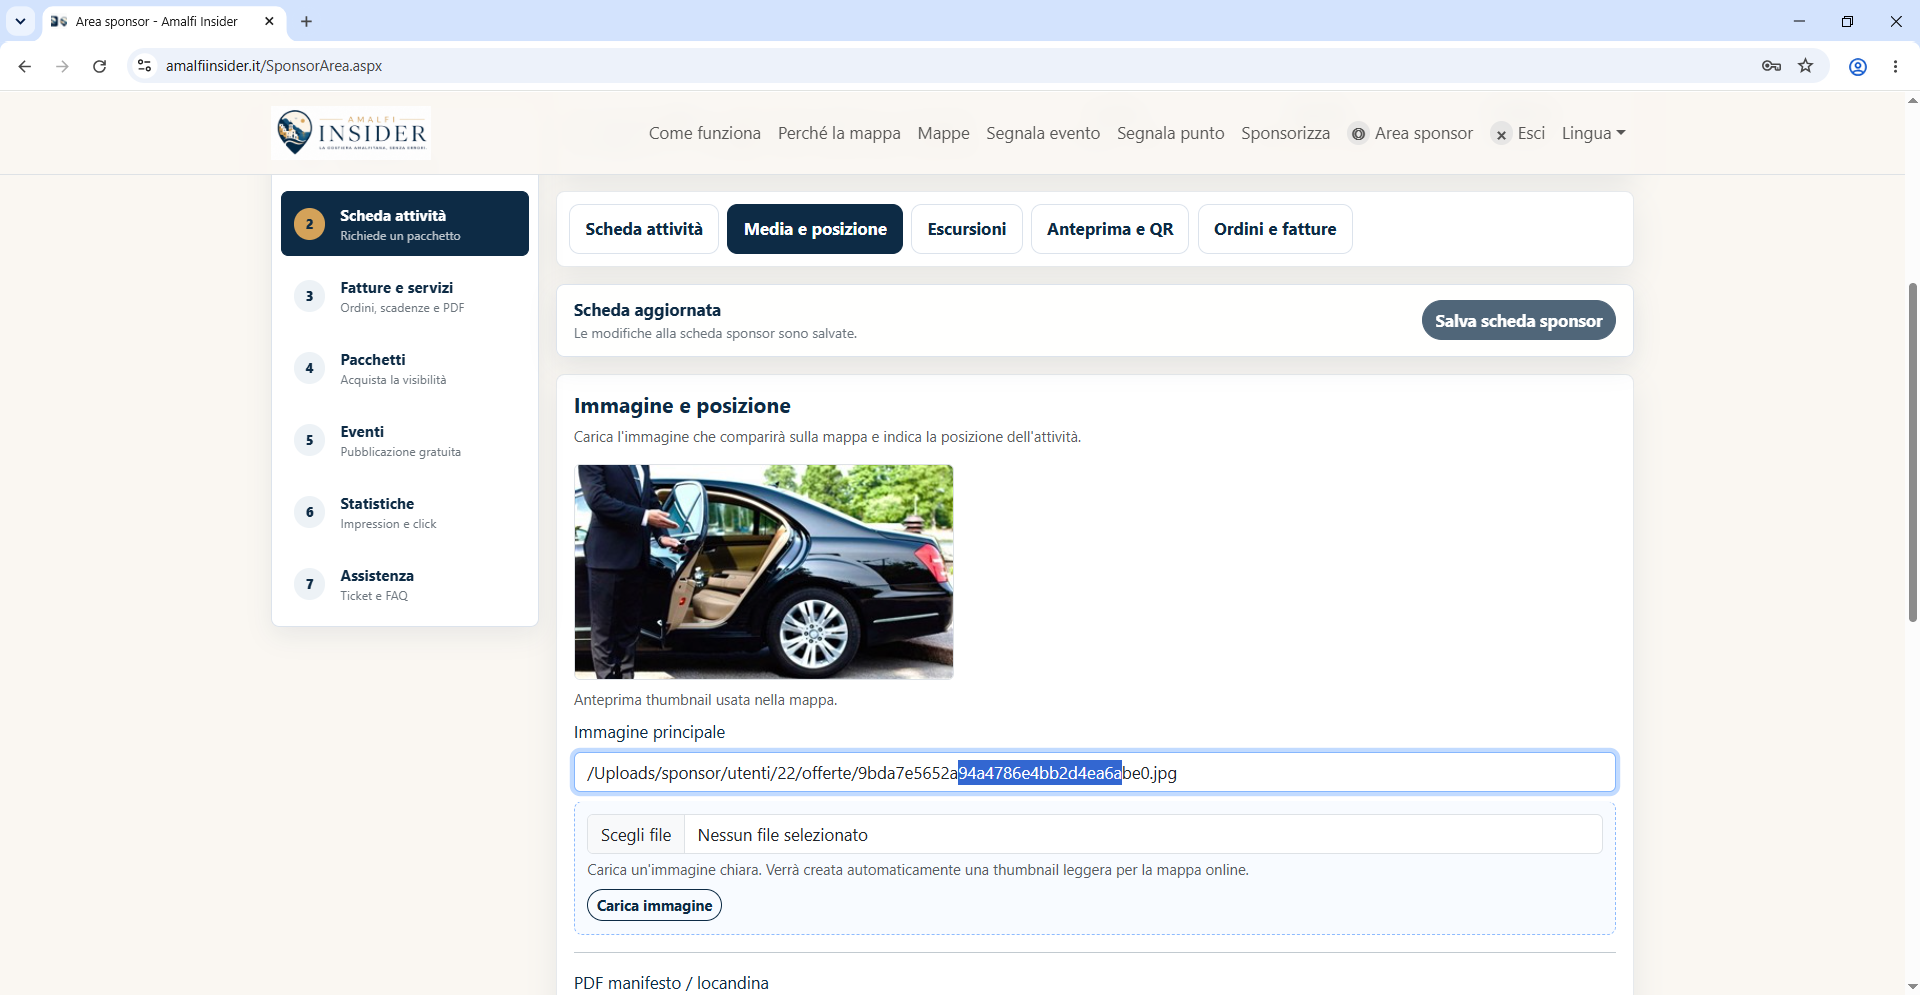Image resolution: width=1920 pixels, height=995 pixels.
Task: Restore down the browser window
Action: pos(1847,21)
